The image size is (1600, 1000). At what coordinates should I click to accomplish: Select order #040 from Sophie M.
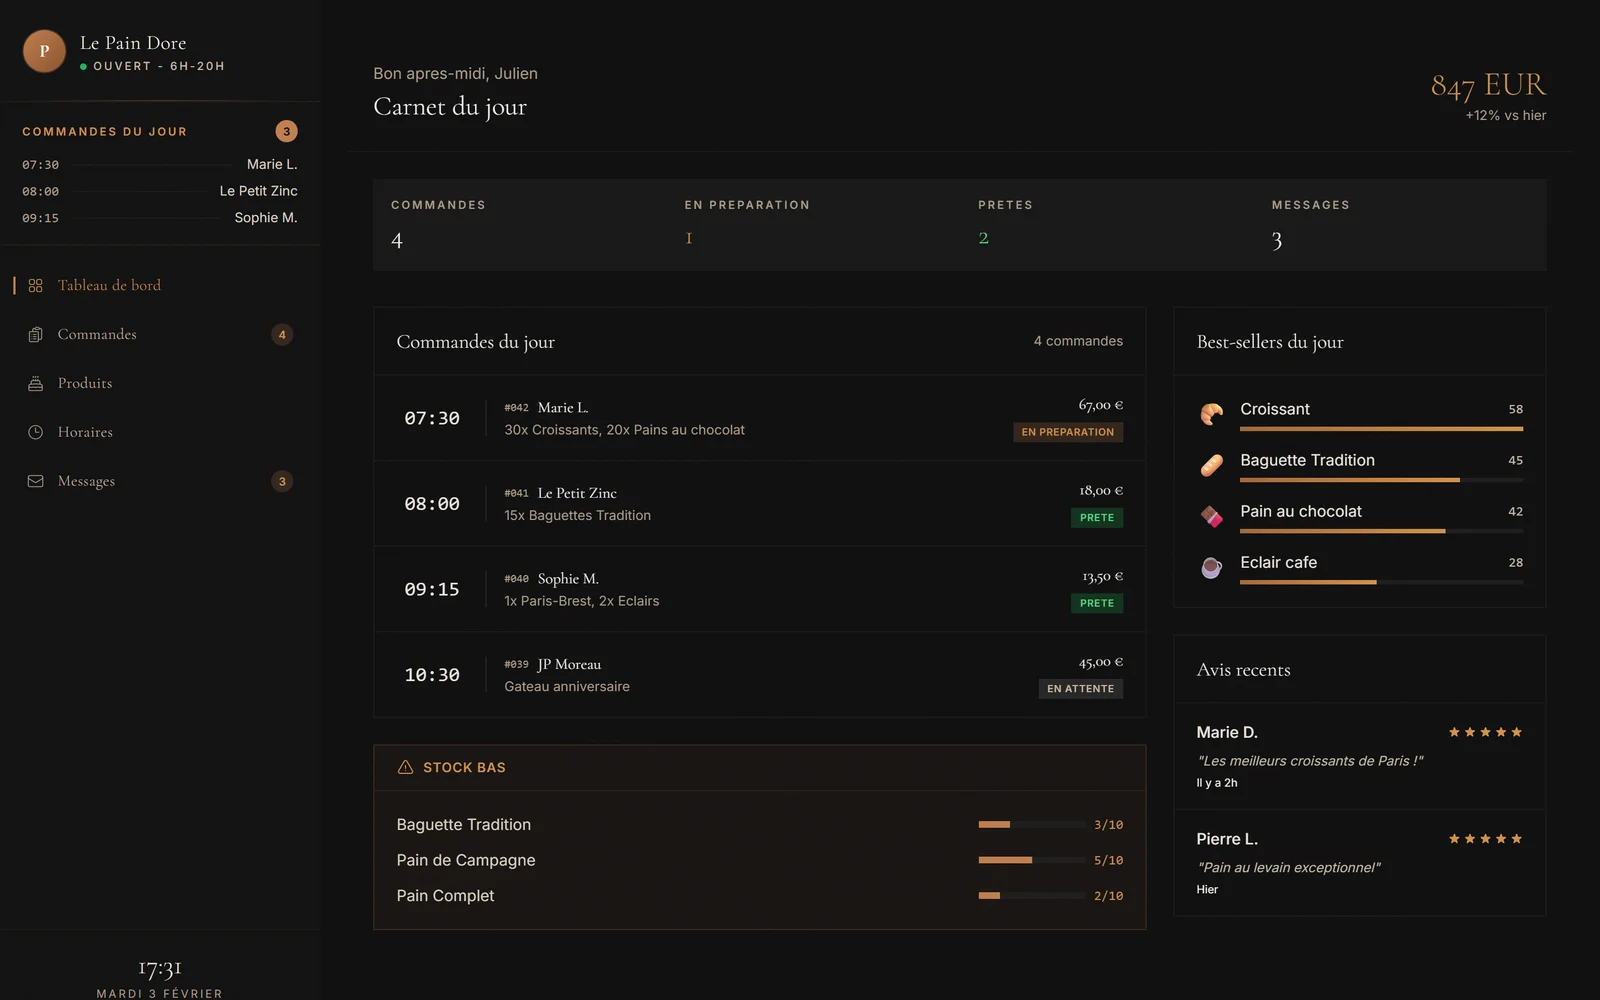759,589
